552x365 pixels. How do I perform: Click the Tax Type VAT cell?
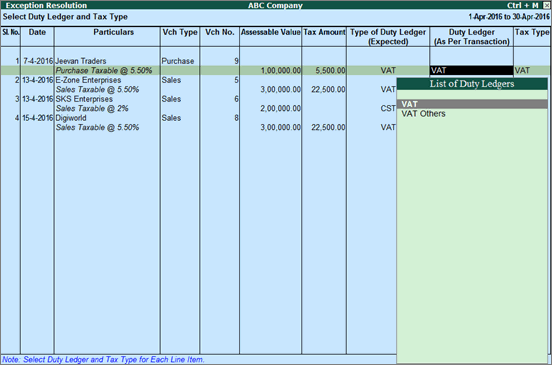click(522, 70)
